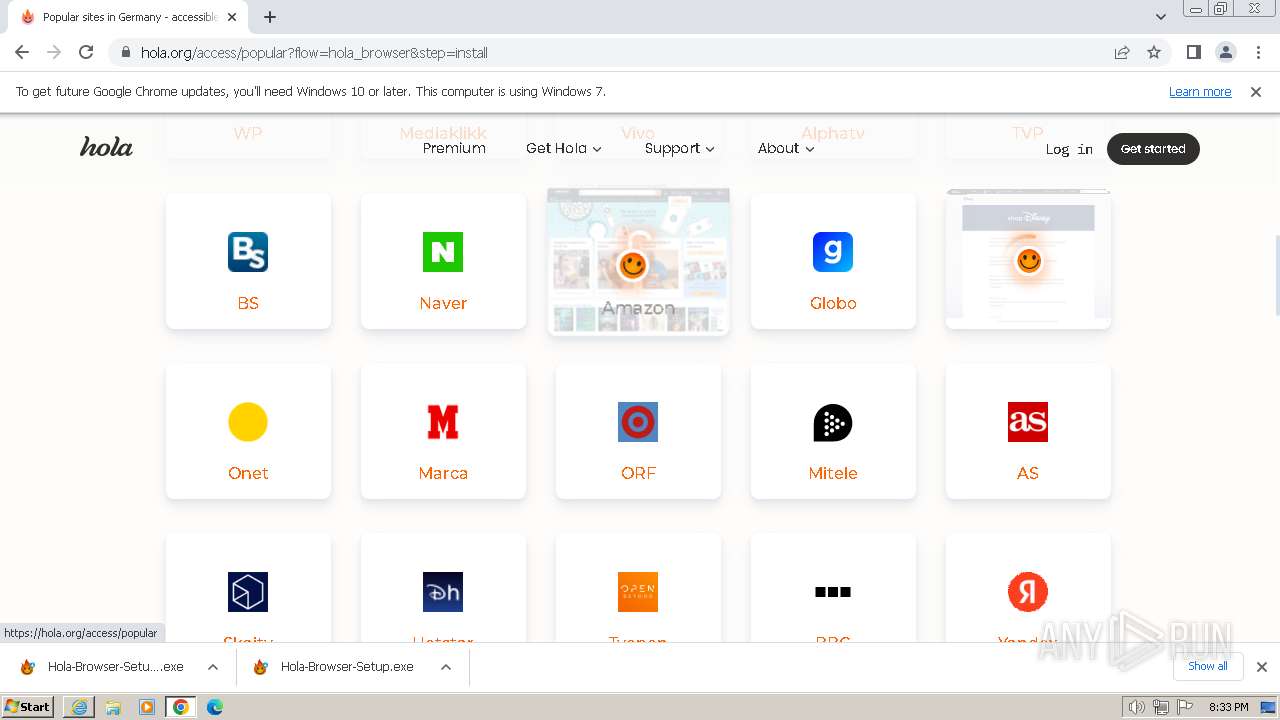
Task: Expand the About menu
Action: point(786,148)
